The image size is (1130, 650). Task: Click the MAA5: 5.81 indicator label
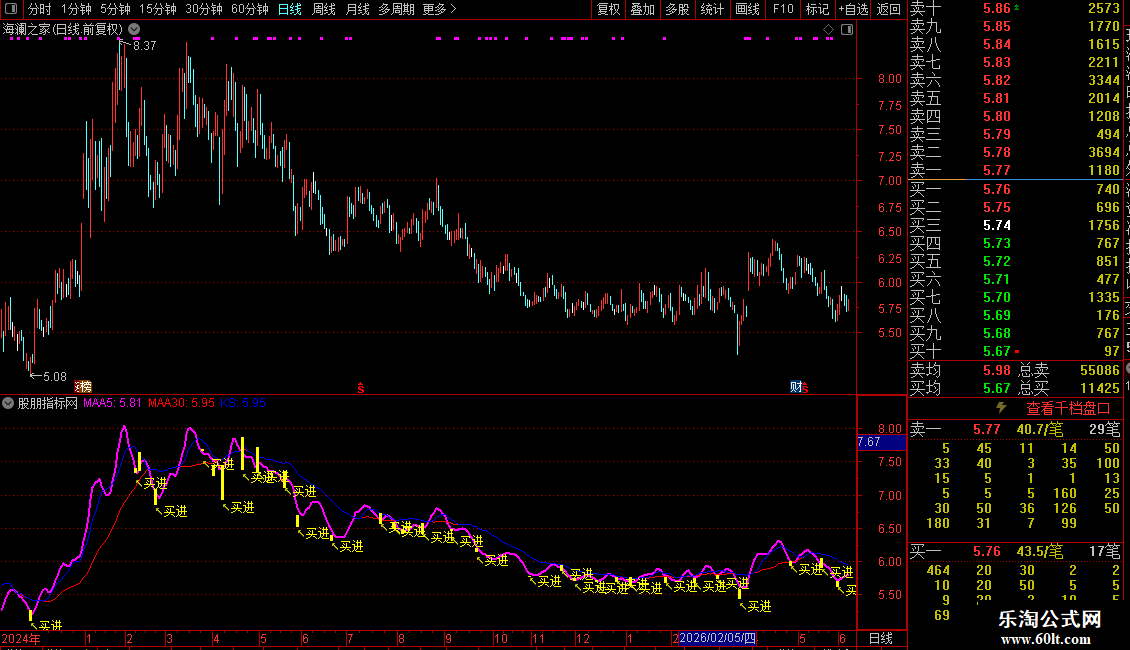tap(112, 403)
